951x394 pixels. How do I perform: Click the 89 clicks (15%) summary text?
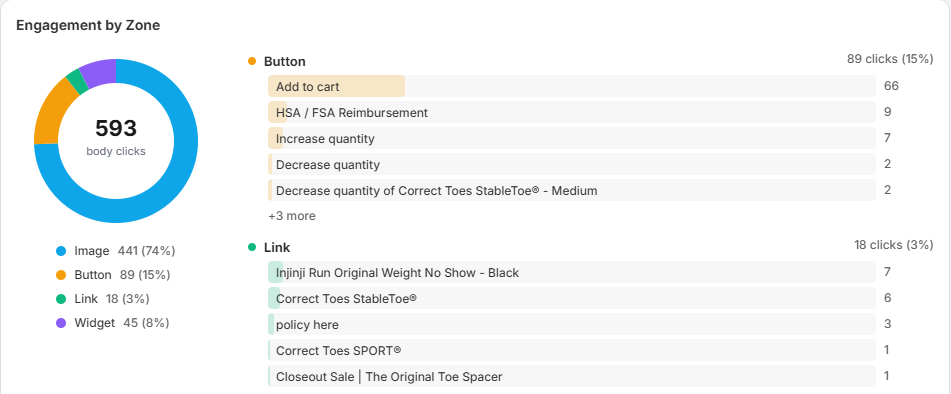(890, 59)
